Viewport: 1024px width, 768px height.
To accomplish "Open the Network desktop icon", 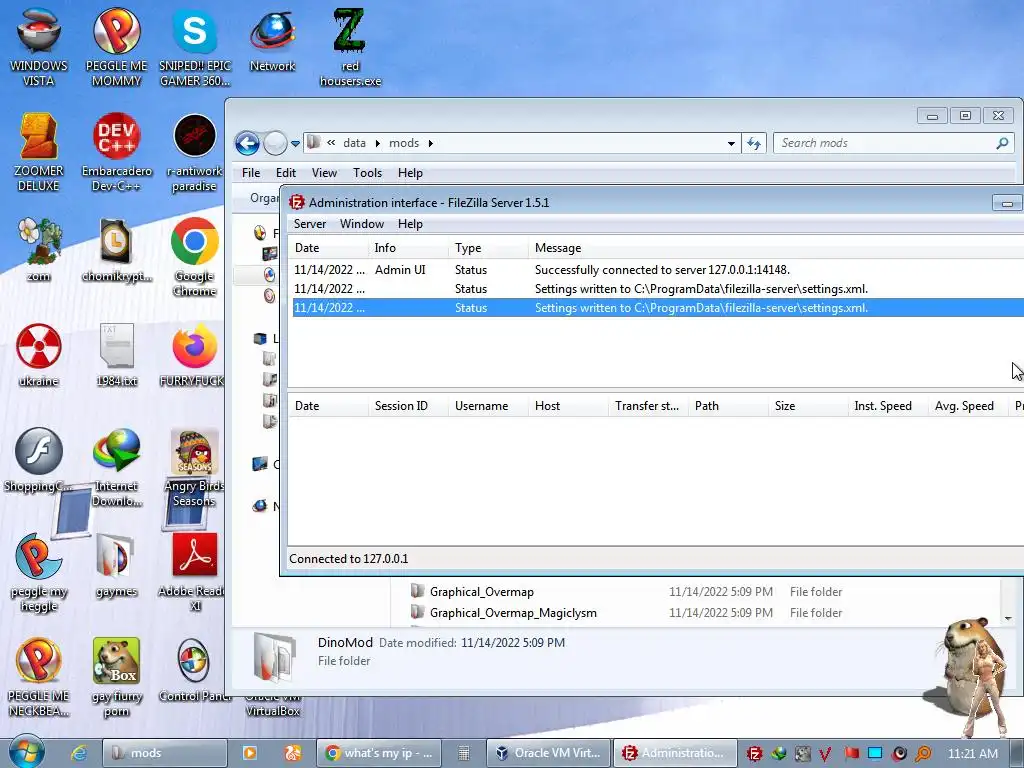I will tap(272, 40).
